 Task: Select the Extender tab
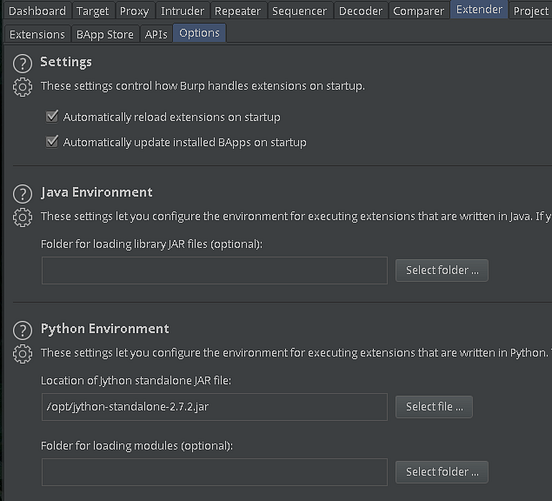pyautogui.click(x=479, y=10)
